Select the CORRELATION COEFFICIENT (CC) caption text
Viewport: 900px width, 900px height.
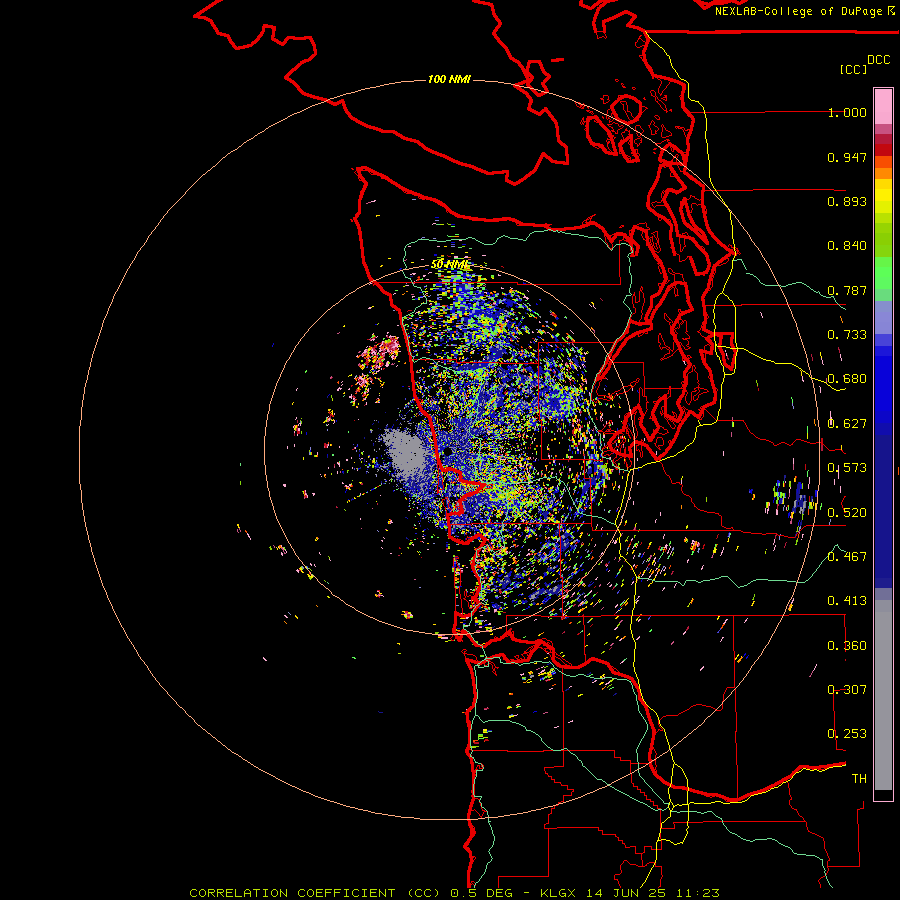point(315,893)
